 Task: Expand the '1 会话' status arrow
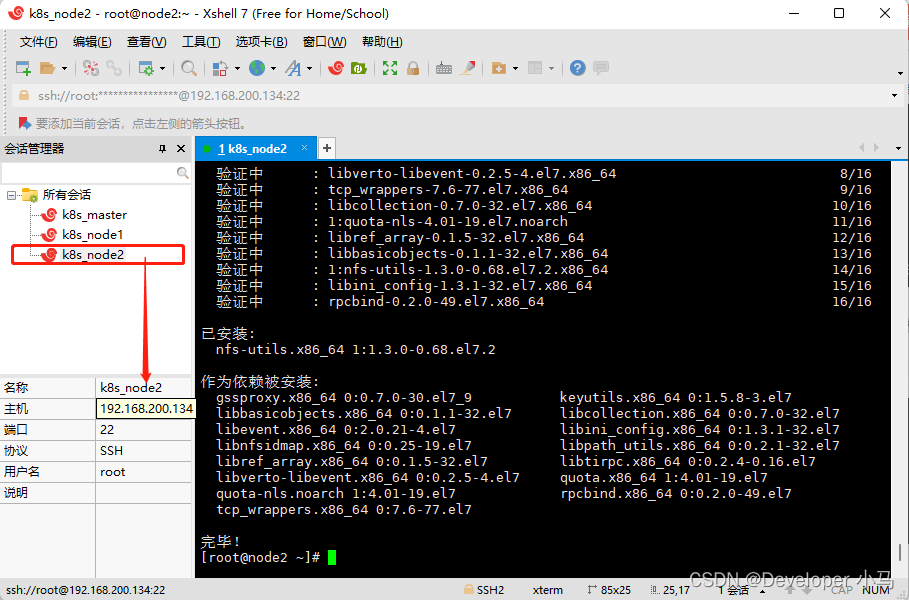coord(763,591)
